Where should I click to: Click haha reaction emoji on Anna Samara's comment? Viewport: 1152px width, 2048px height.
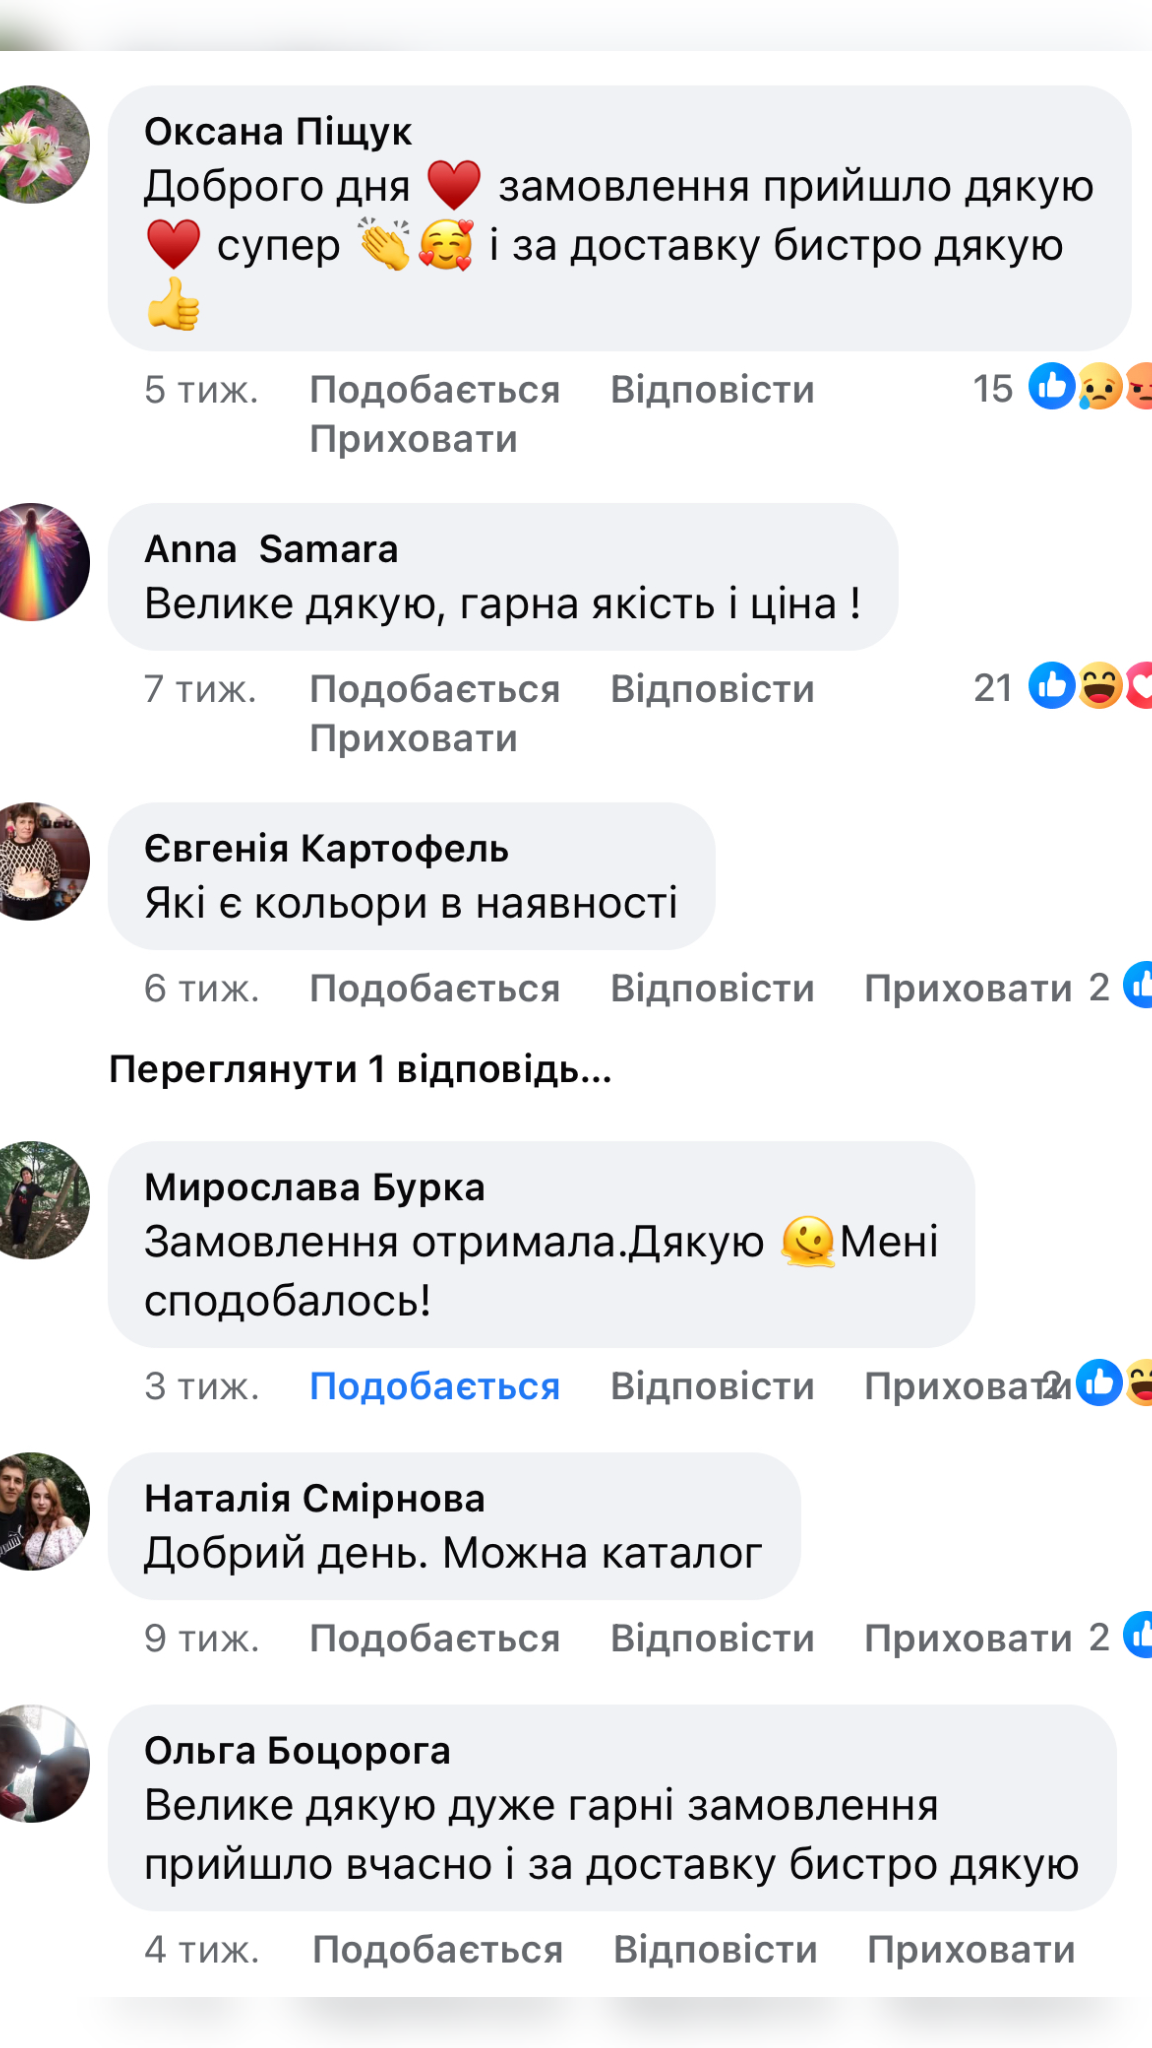pyautogui.click(x=1099, y=686)
